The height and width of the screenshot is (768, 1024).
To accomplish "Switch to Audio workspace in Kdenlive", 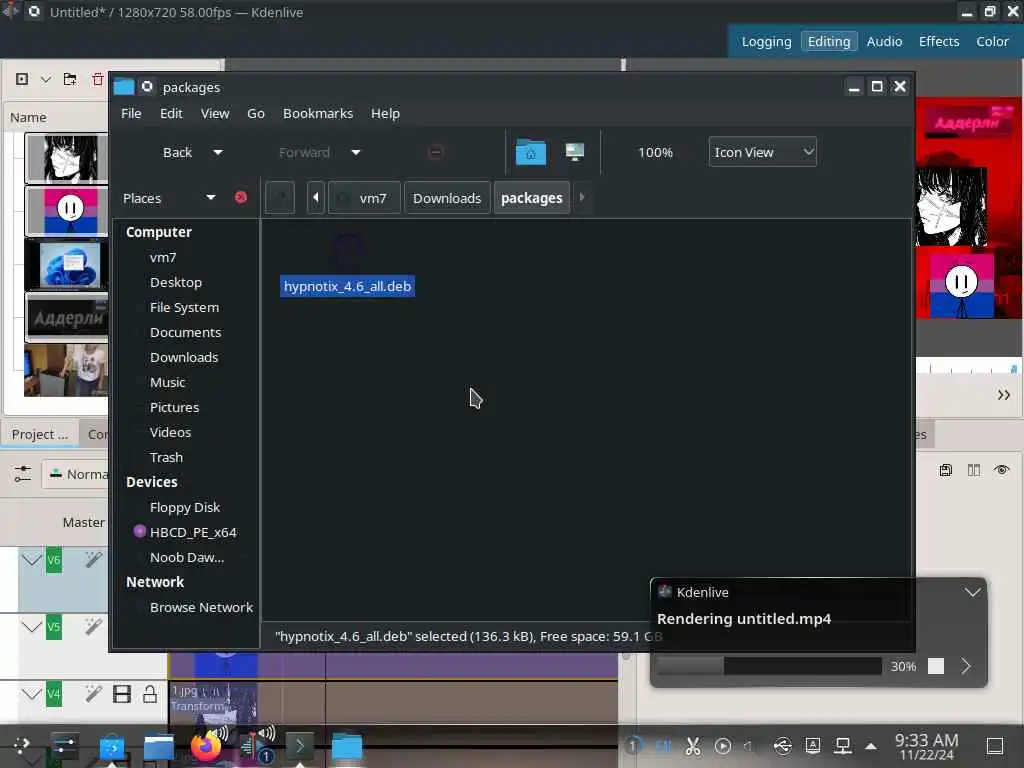I will click(x=884, y=41).
